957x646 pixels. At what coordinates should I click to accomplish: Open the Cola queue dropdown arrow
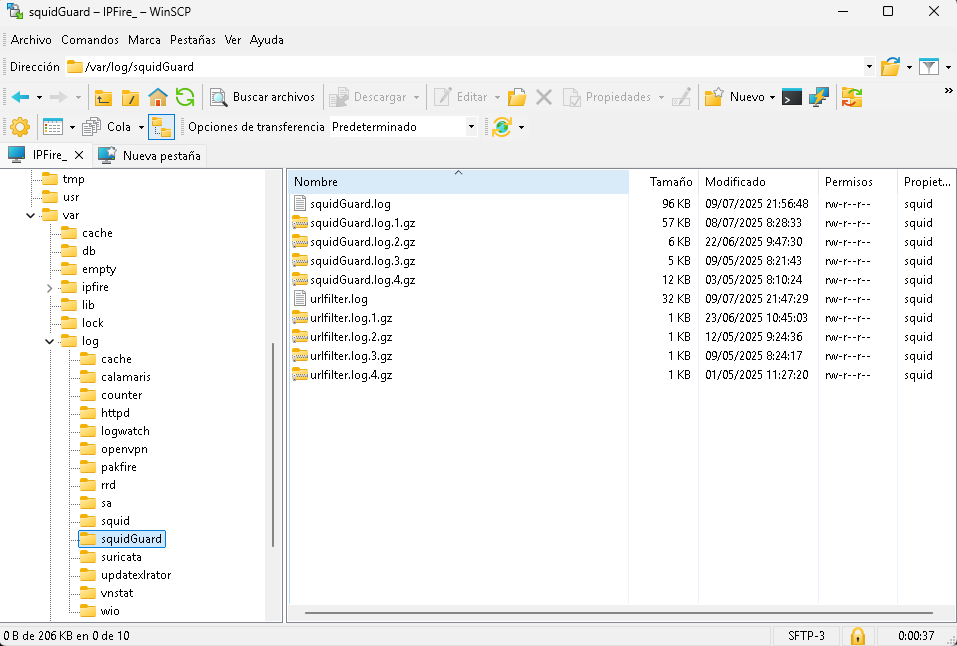click(141, 127)
